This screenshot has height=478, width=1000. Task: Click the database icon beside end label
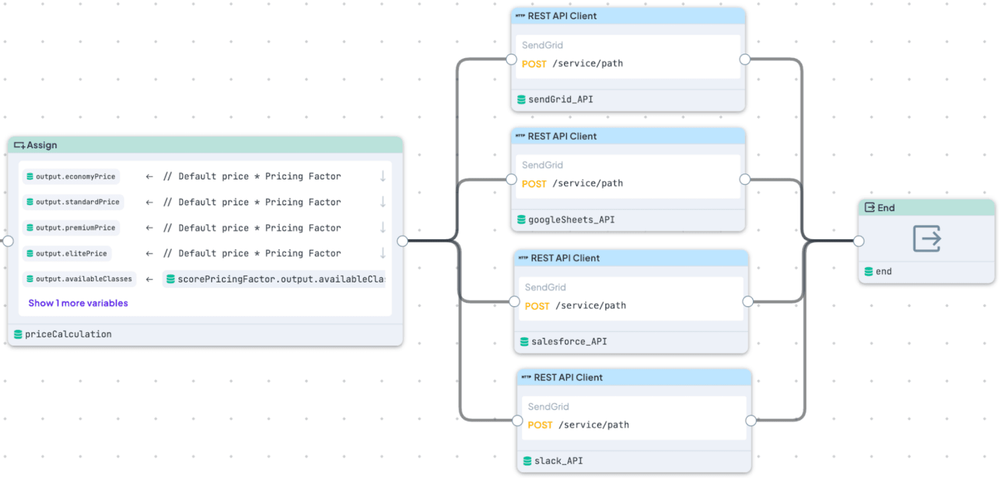coord(869,272)
